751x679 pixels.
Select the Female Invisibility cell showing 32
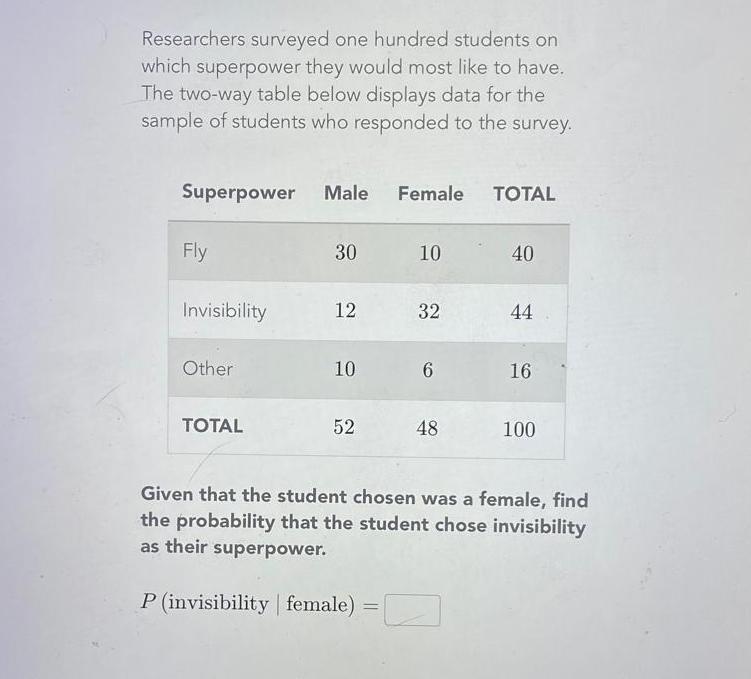point(429,312)
